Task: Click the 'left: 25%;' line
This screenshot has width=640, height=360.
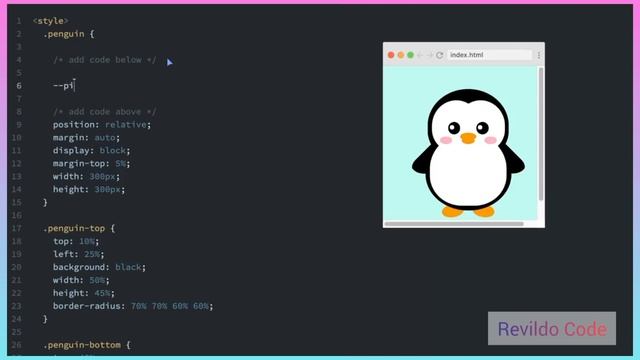Action: tap(78, 254)
